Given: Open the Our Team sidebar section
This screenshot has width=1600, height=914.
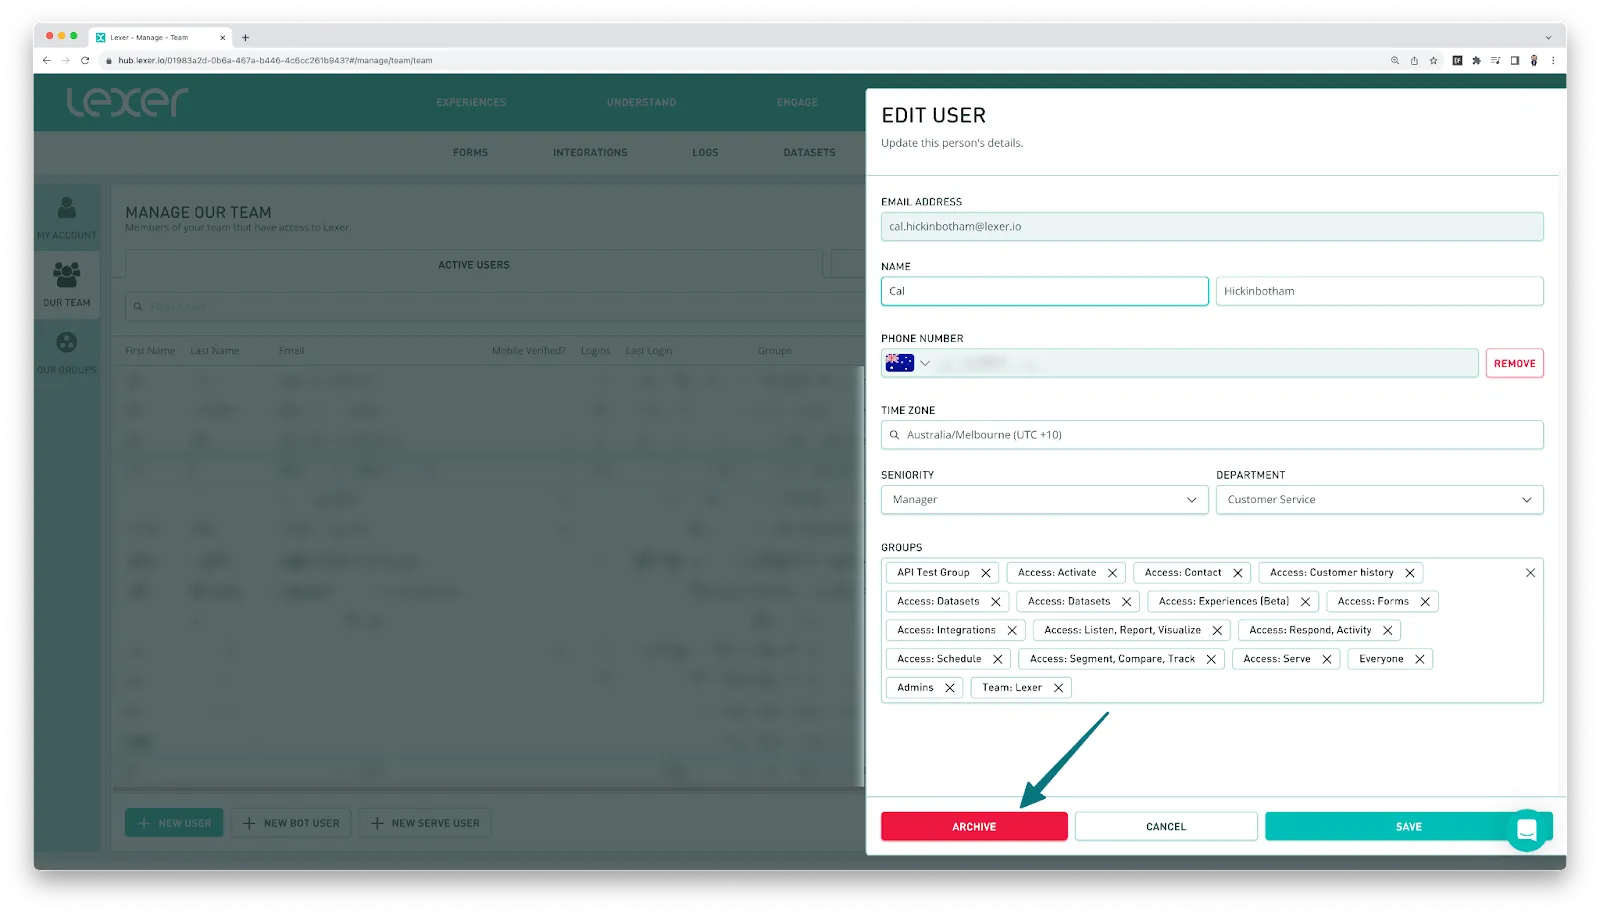Looking at the screenshot, I should 67,285.
